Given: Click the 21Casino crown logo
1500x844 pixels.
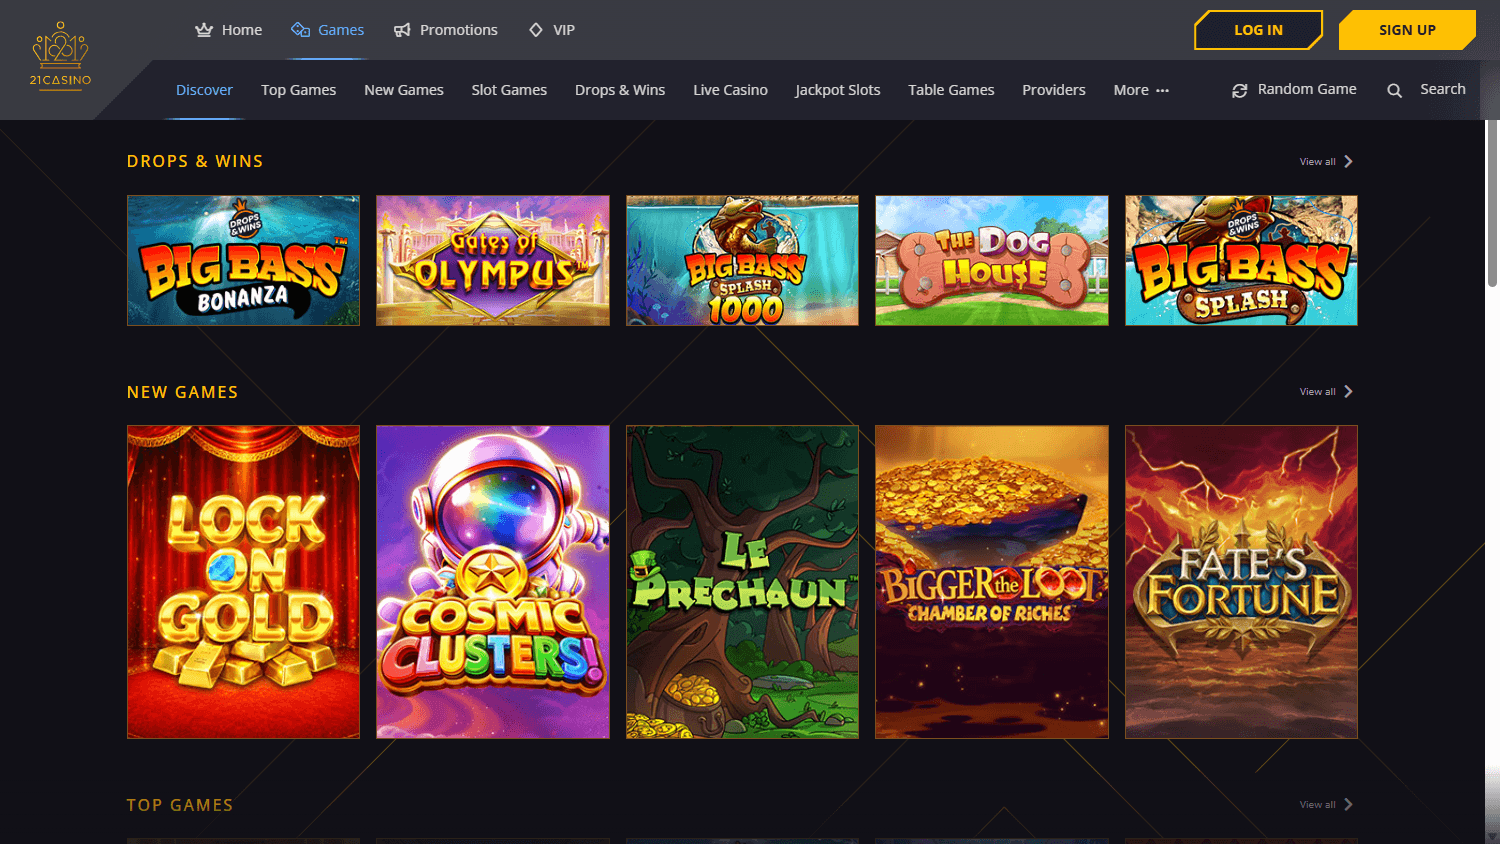Looking at the screenshot, I should 60,55.
